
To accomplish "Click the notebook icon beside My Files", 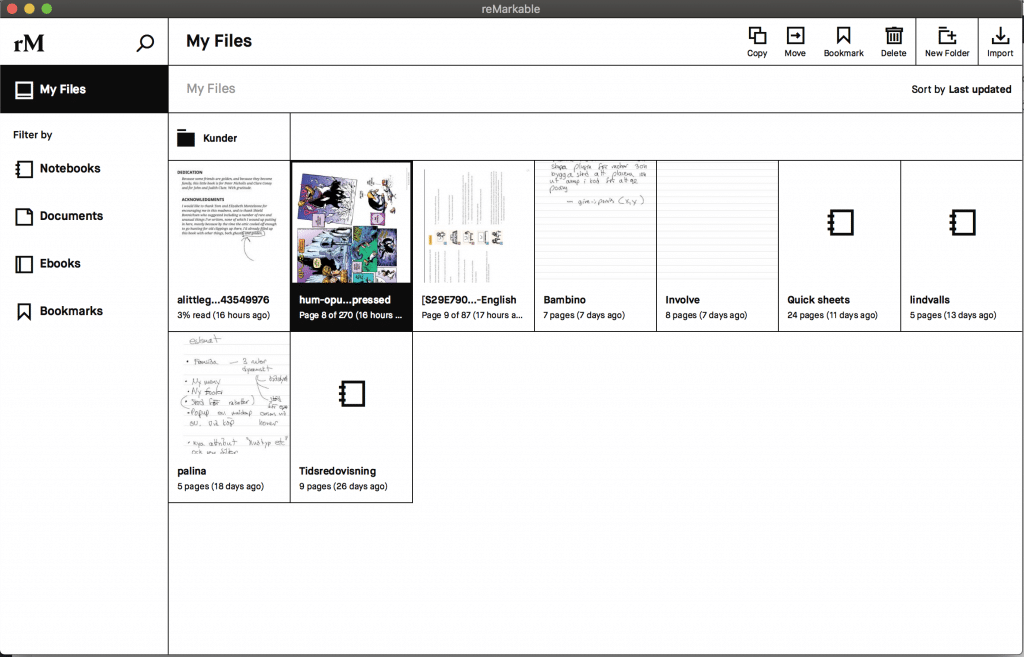I will pos(24,89).
